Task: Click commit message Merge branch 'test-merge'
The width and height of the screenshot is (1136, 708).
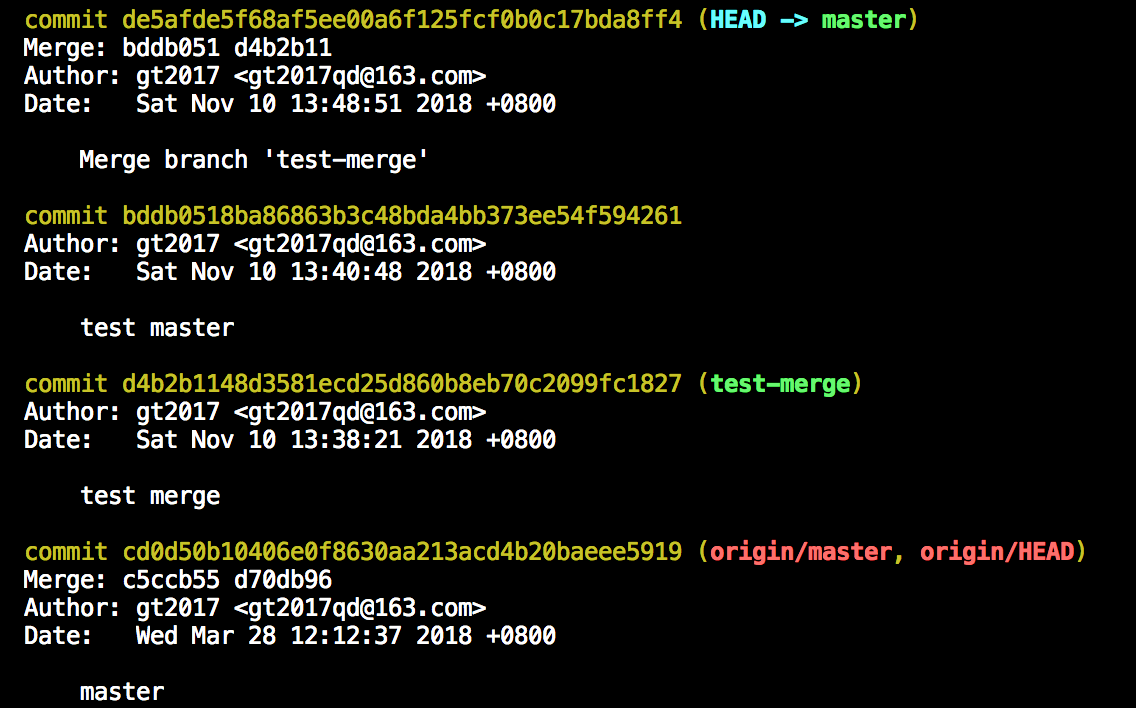Action: pos(254,159)
